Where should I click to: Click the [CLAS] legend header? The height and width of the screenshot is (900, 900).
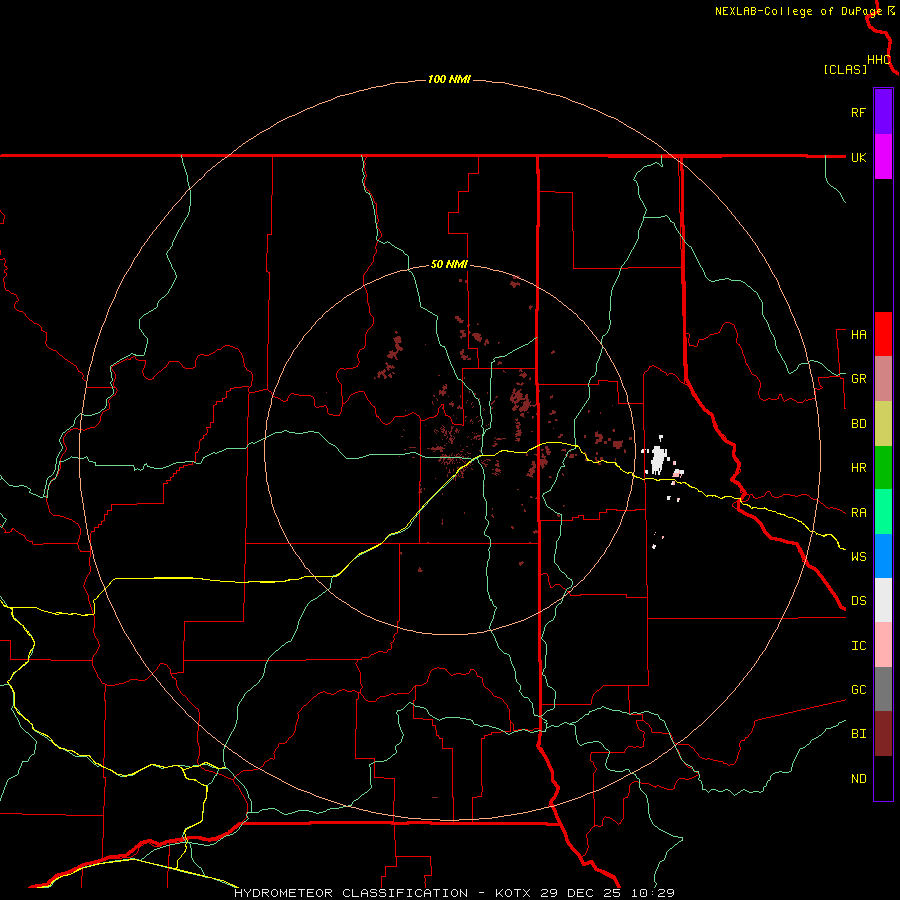pos(845,70)
